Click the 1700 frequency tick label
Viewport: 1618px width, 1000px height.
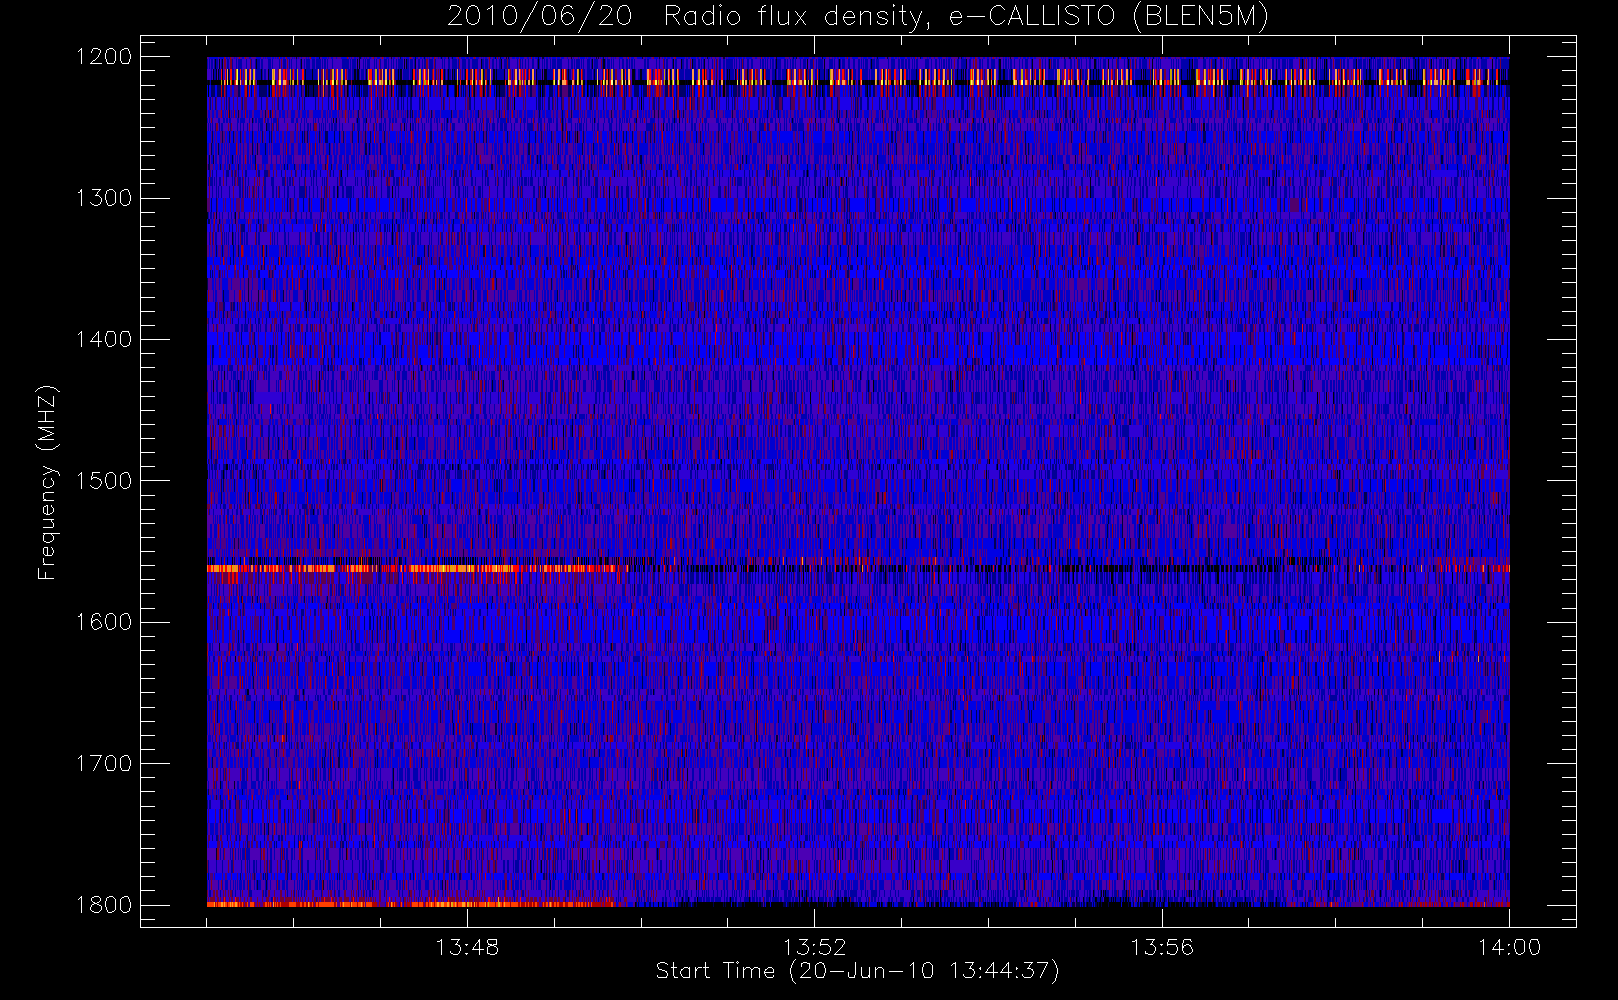(103, 764)
